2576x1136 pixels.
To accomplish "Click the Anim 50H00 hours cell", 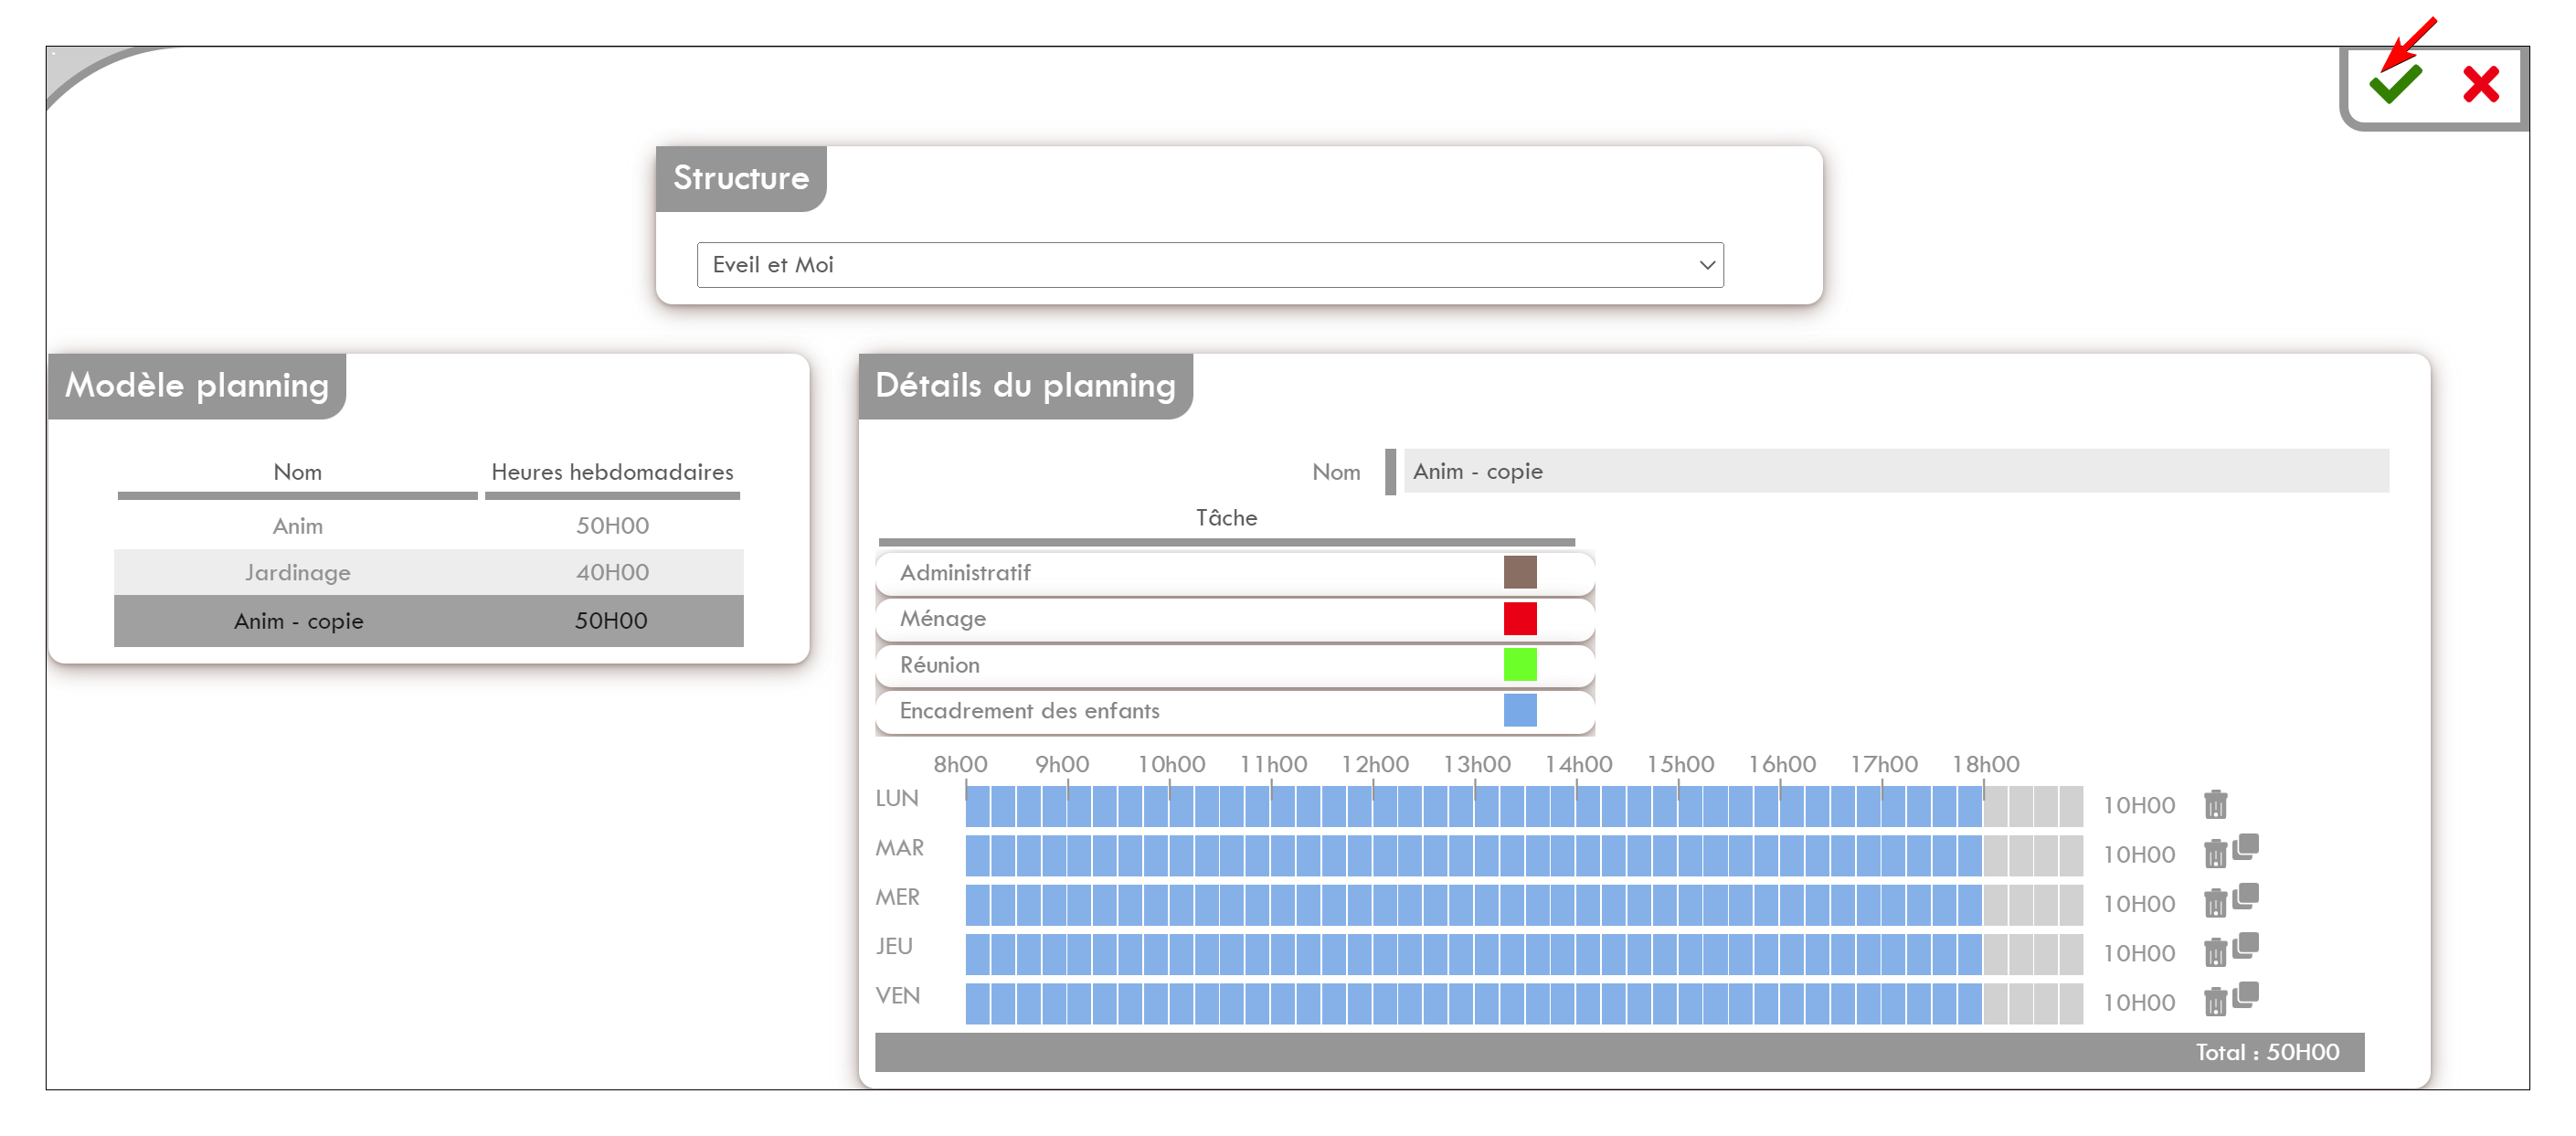I will click(x=612, y=526).
